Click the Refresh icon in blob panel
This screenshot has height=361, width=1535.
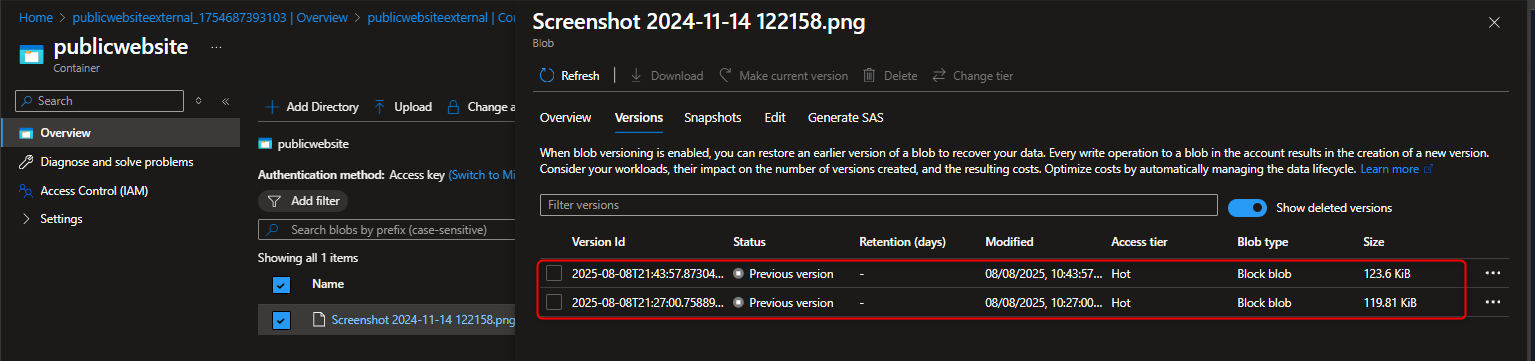(547, 75)
